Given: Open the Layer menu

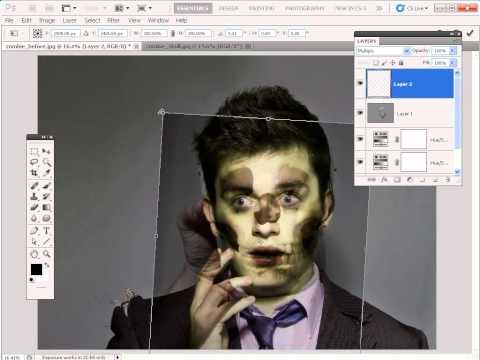Looking at the screenshot, I should [x=69, y=20].
